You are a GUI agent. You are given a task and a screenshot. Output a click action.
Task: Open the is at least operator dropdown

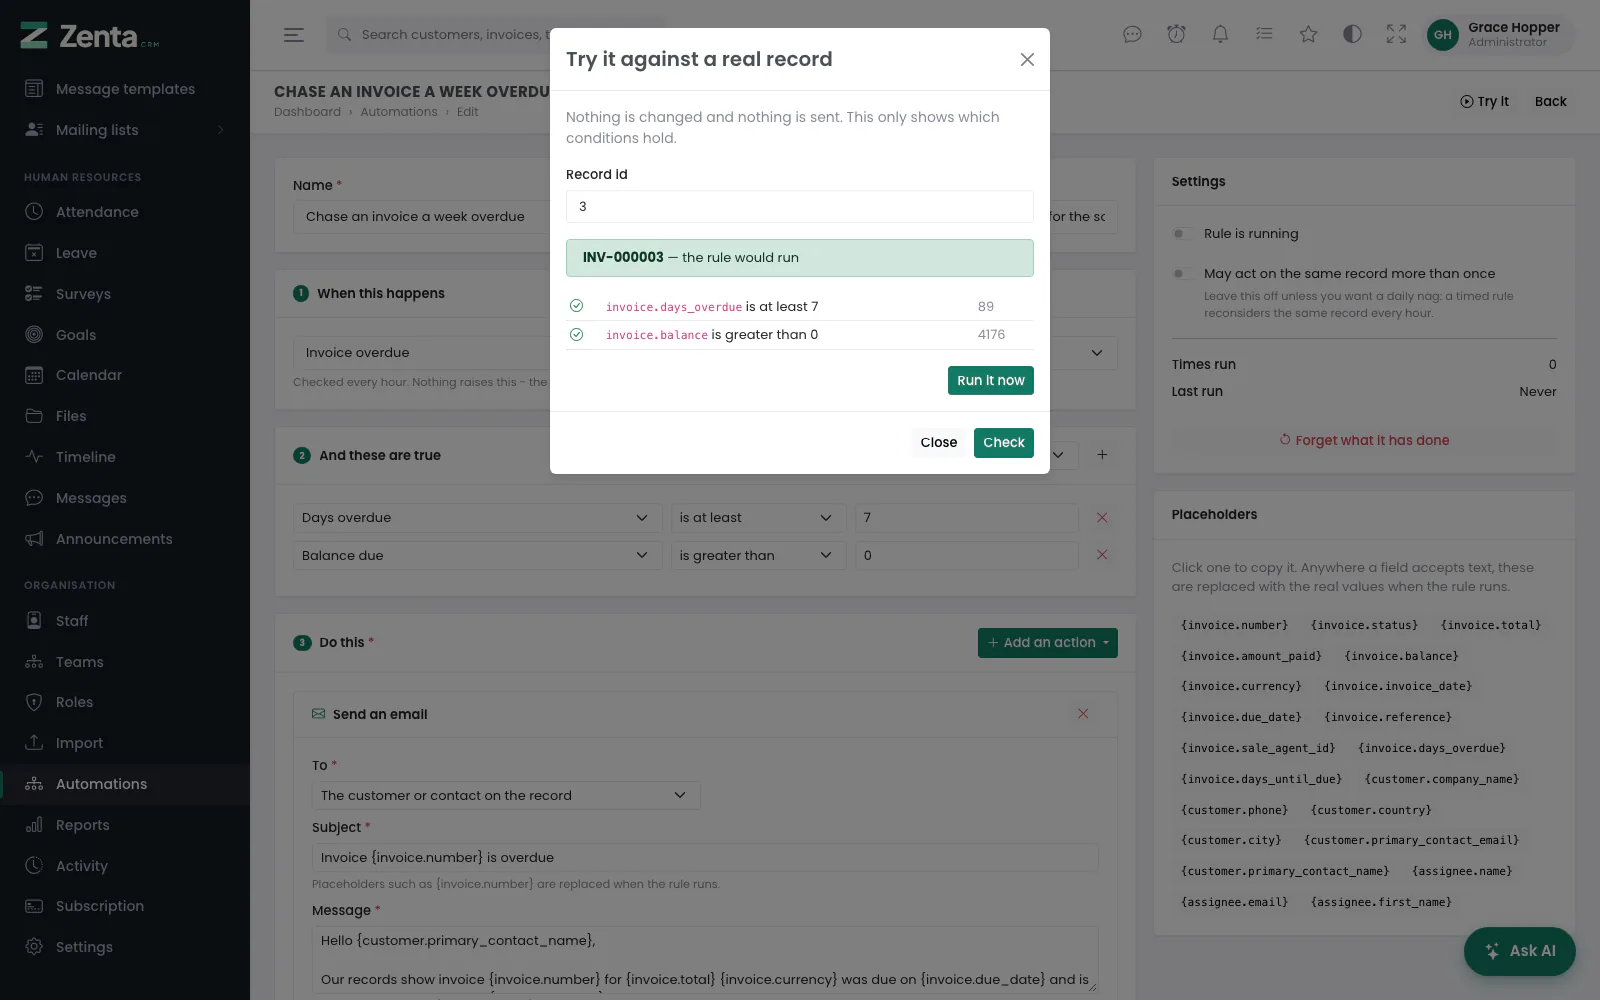pyautogui.click(x=758, y=518)
